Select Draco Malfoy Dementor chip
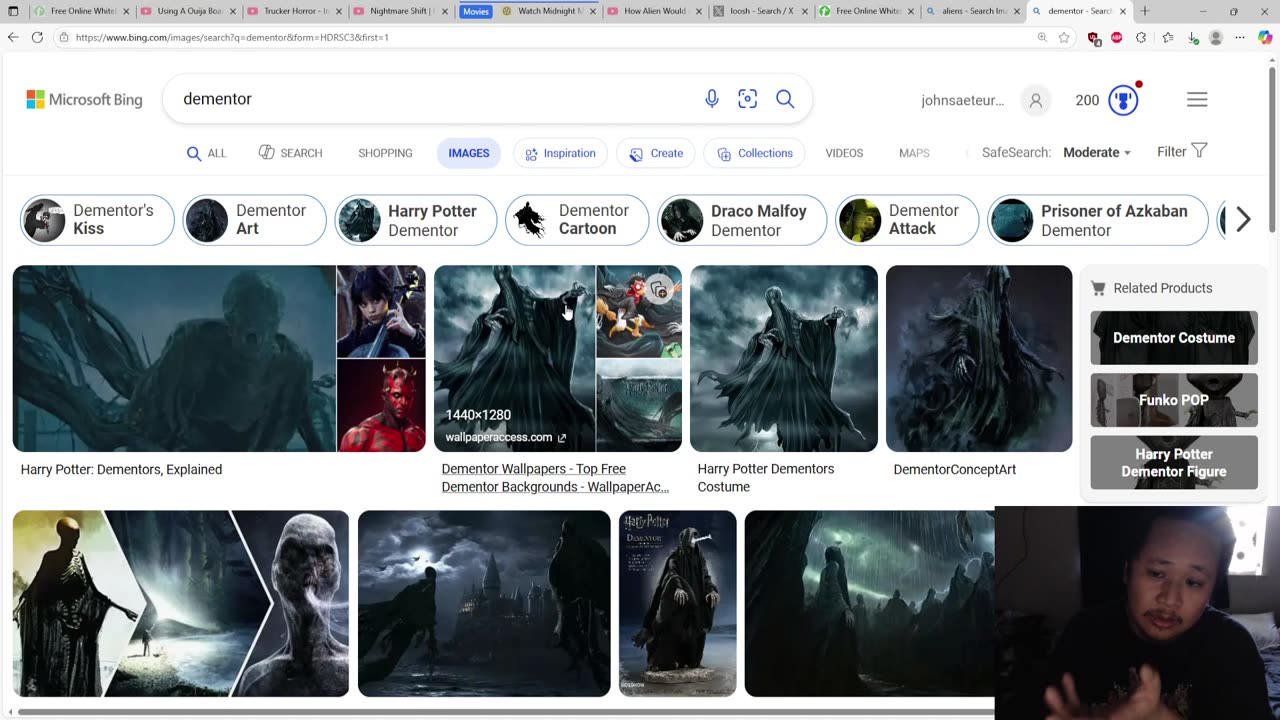This screenshot has width=1280, height=720. 742,220
